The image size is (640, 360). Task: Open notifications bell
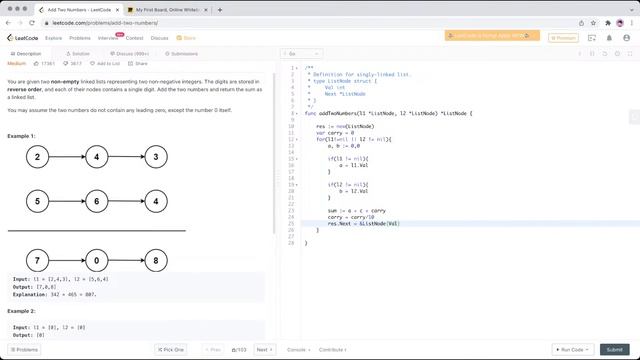click(x=609, y=38)
